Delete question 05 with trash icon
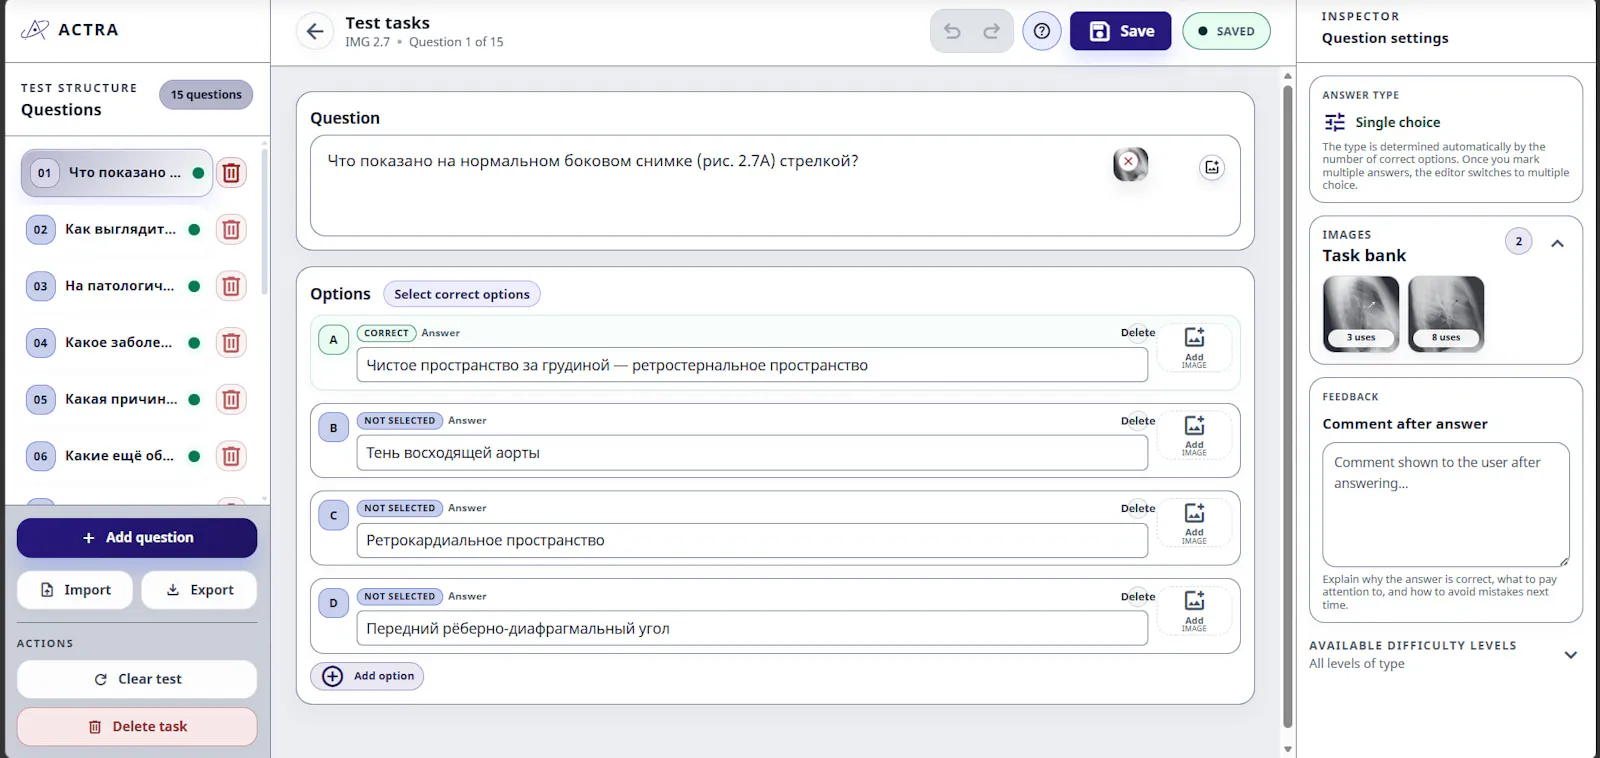The height and width of the screenshot is (758, 1600). 231,400
